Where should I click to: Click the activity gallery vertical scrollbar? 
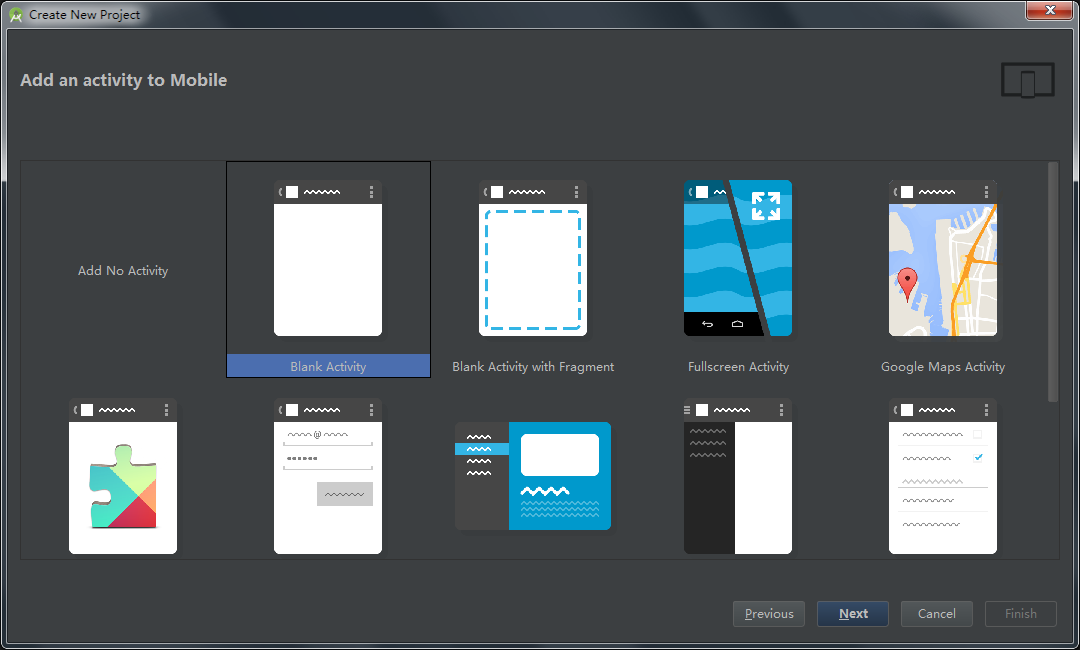pyautogui.click(x=1052, y=282)
